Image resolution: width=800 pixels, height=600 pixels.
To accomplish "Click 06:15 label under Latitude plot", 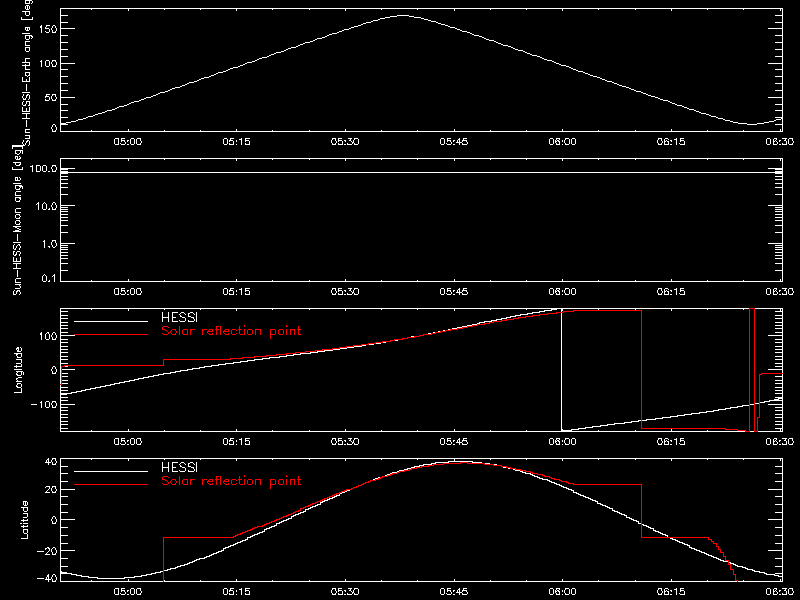I will 671,592.
